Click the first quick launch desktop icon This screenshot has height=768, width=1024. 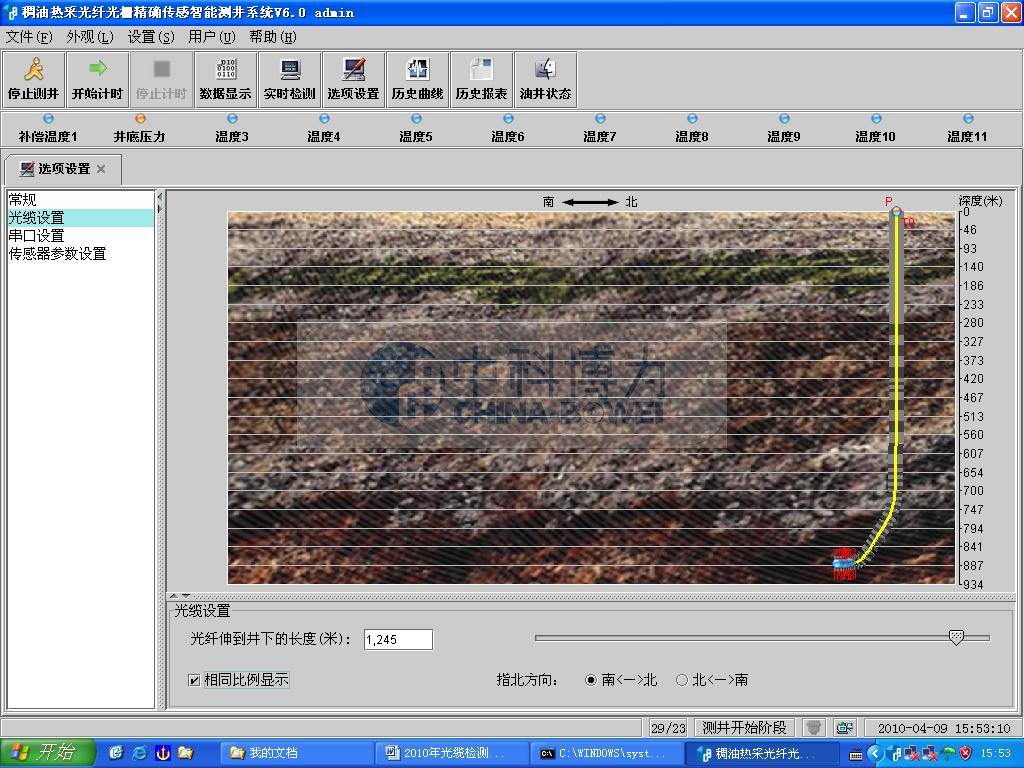116,753
